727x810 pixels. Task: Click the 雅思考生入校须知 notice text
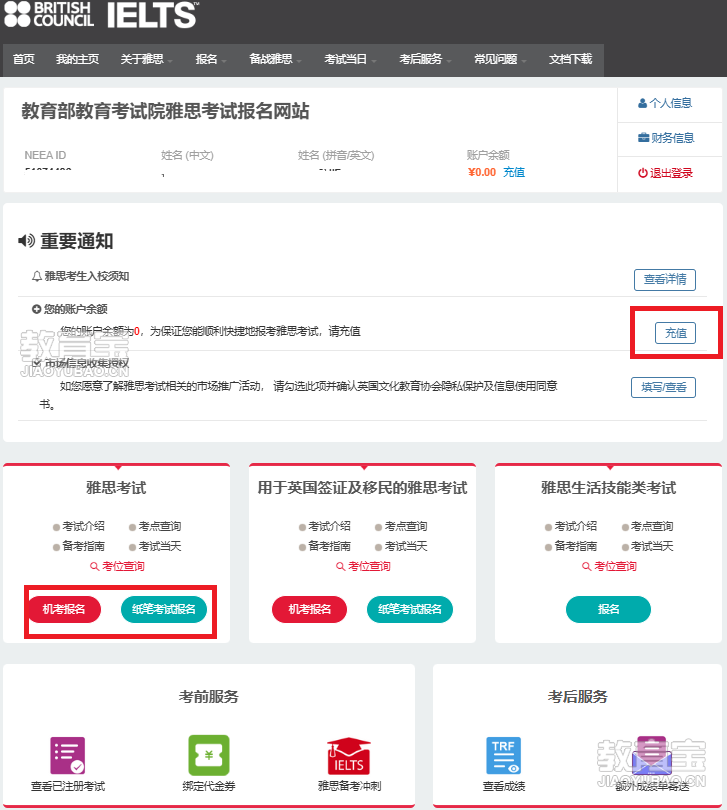(x=87, y=276)
